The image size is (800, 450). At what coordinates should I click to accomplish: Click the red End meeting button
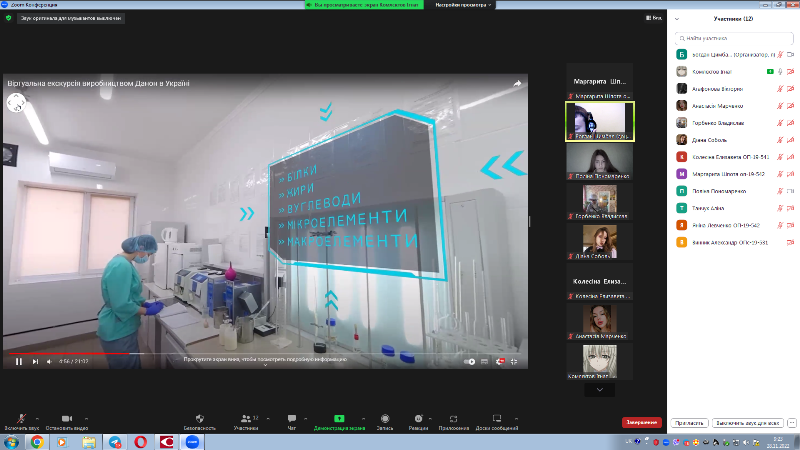click(641, 422)
